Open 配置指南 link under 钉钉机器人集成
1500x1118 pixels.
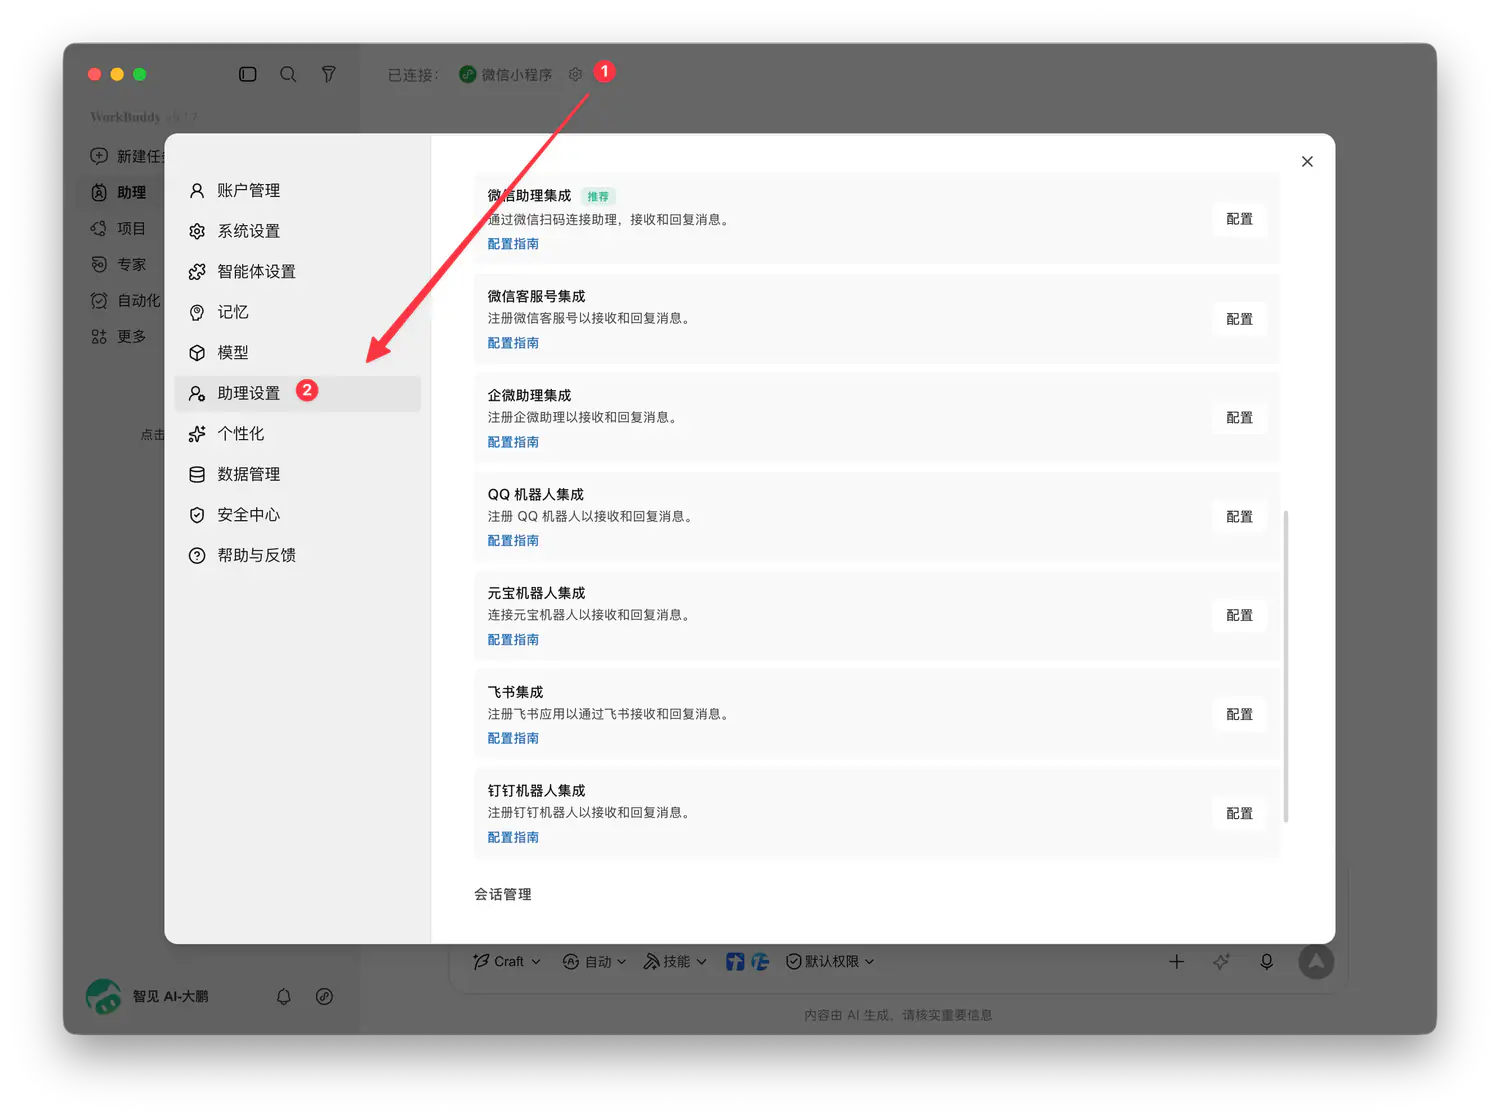[x=513, y=837]
